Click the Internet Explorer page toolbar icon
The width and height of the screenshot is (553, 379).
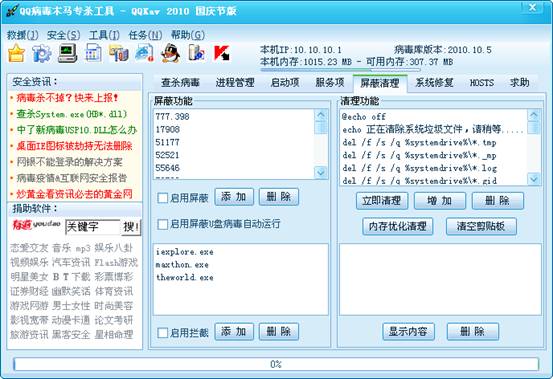[x=145, y=53]
